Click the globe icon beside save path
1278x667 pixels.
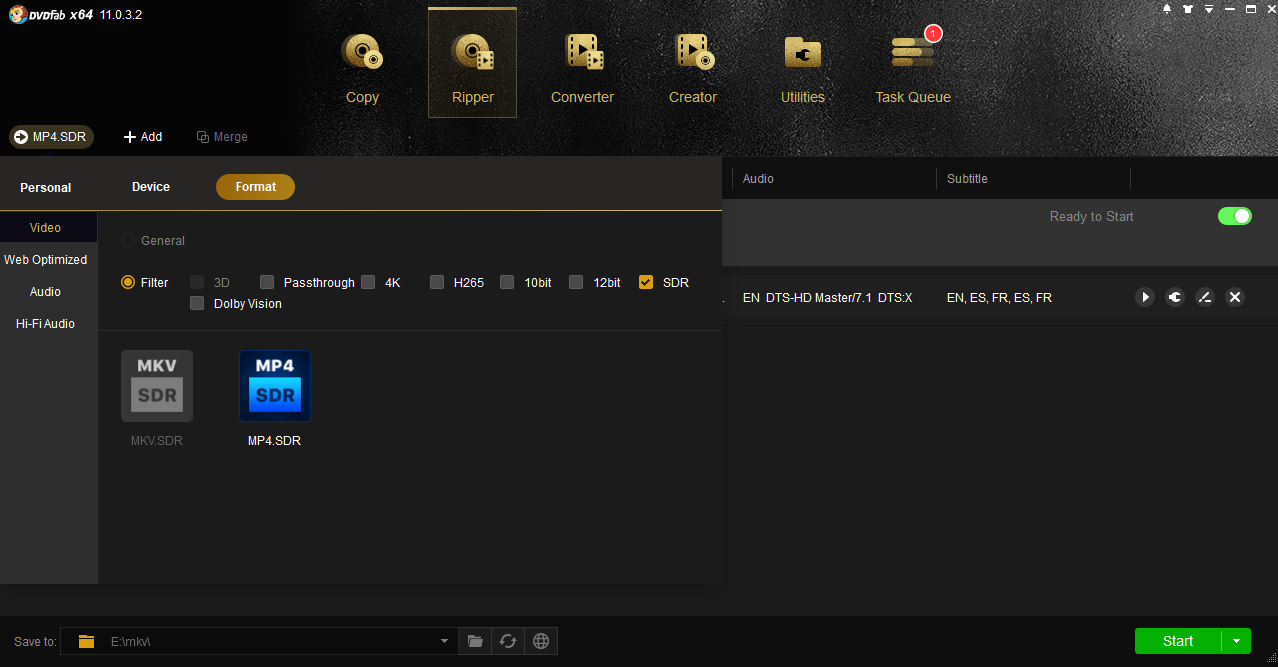tap(541, 641)
